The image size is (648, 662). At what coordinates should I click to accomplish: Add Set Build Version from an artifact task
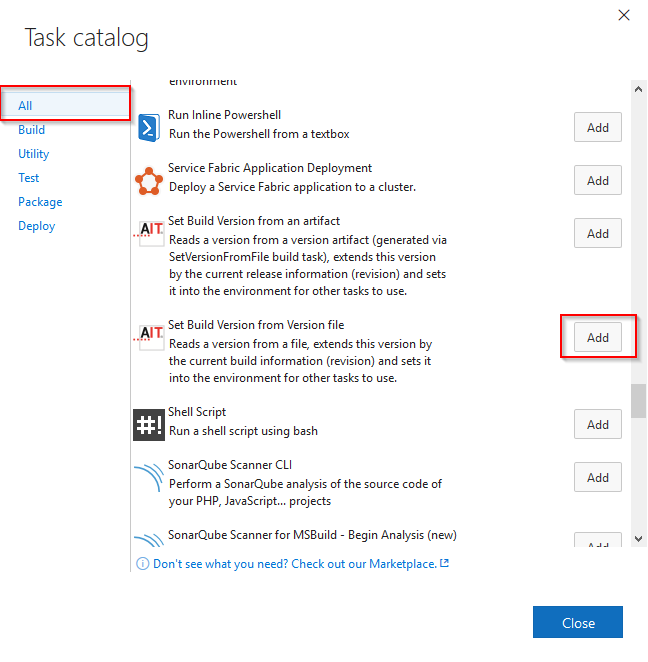coord(598,233)
